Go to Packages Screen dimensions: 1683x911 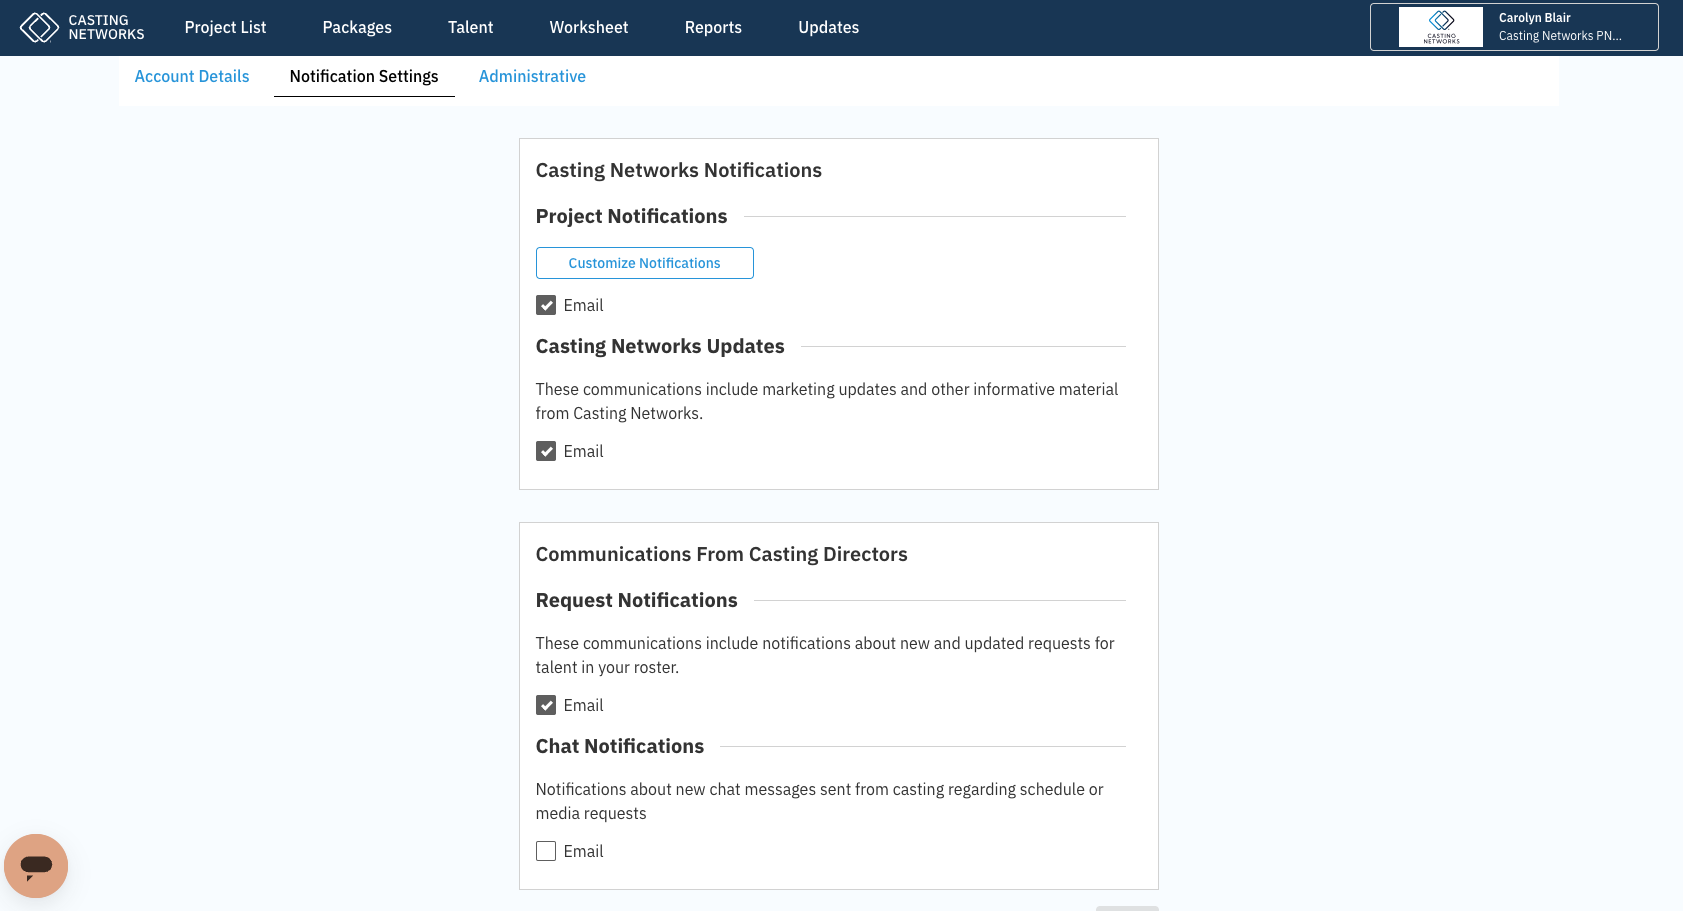pyautogui.click(x=357, y=27)
